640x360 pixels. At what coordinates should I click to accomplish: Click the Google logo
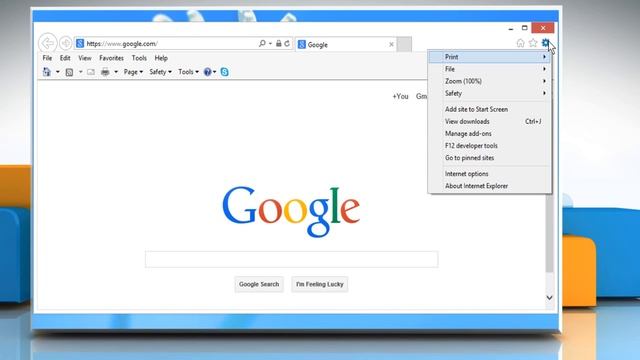[291, 211]
